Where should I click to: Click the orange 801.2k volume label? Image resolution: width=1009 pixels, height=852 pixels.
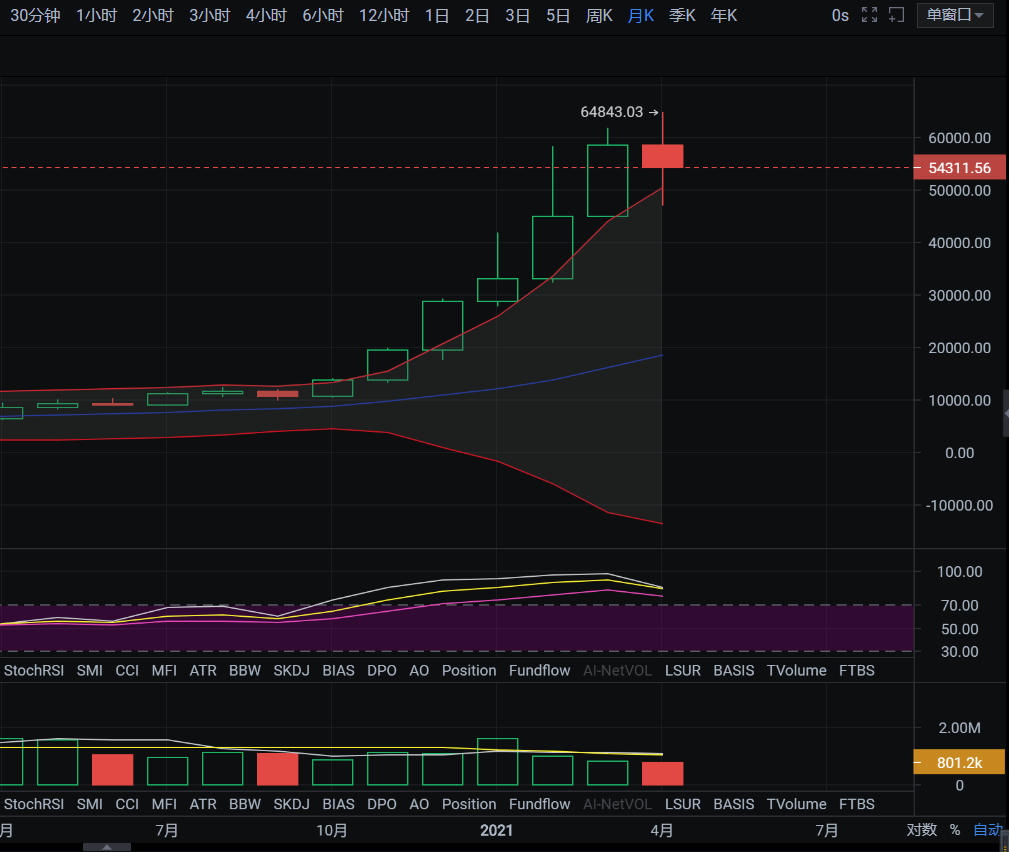tap(958, 762)
